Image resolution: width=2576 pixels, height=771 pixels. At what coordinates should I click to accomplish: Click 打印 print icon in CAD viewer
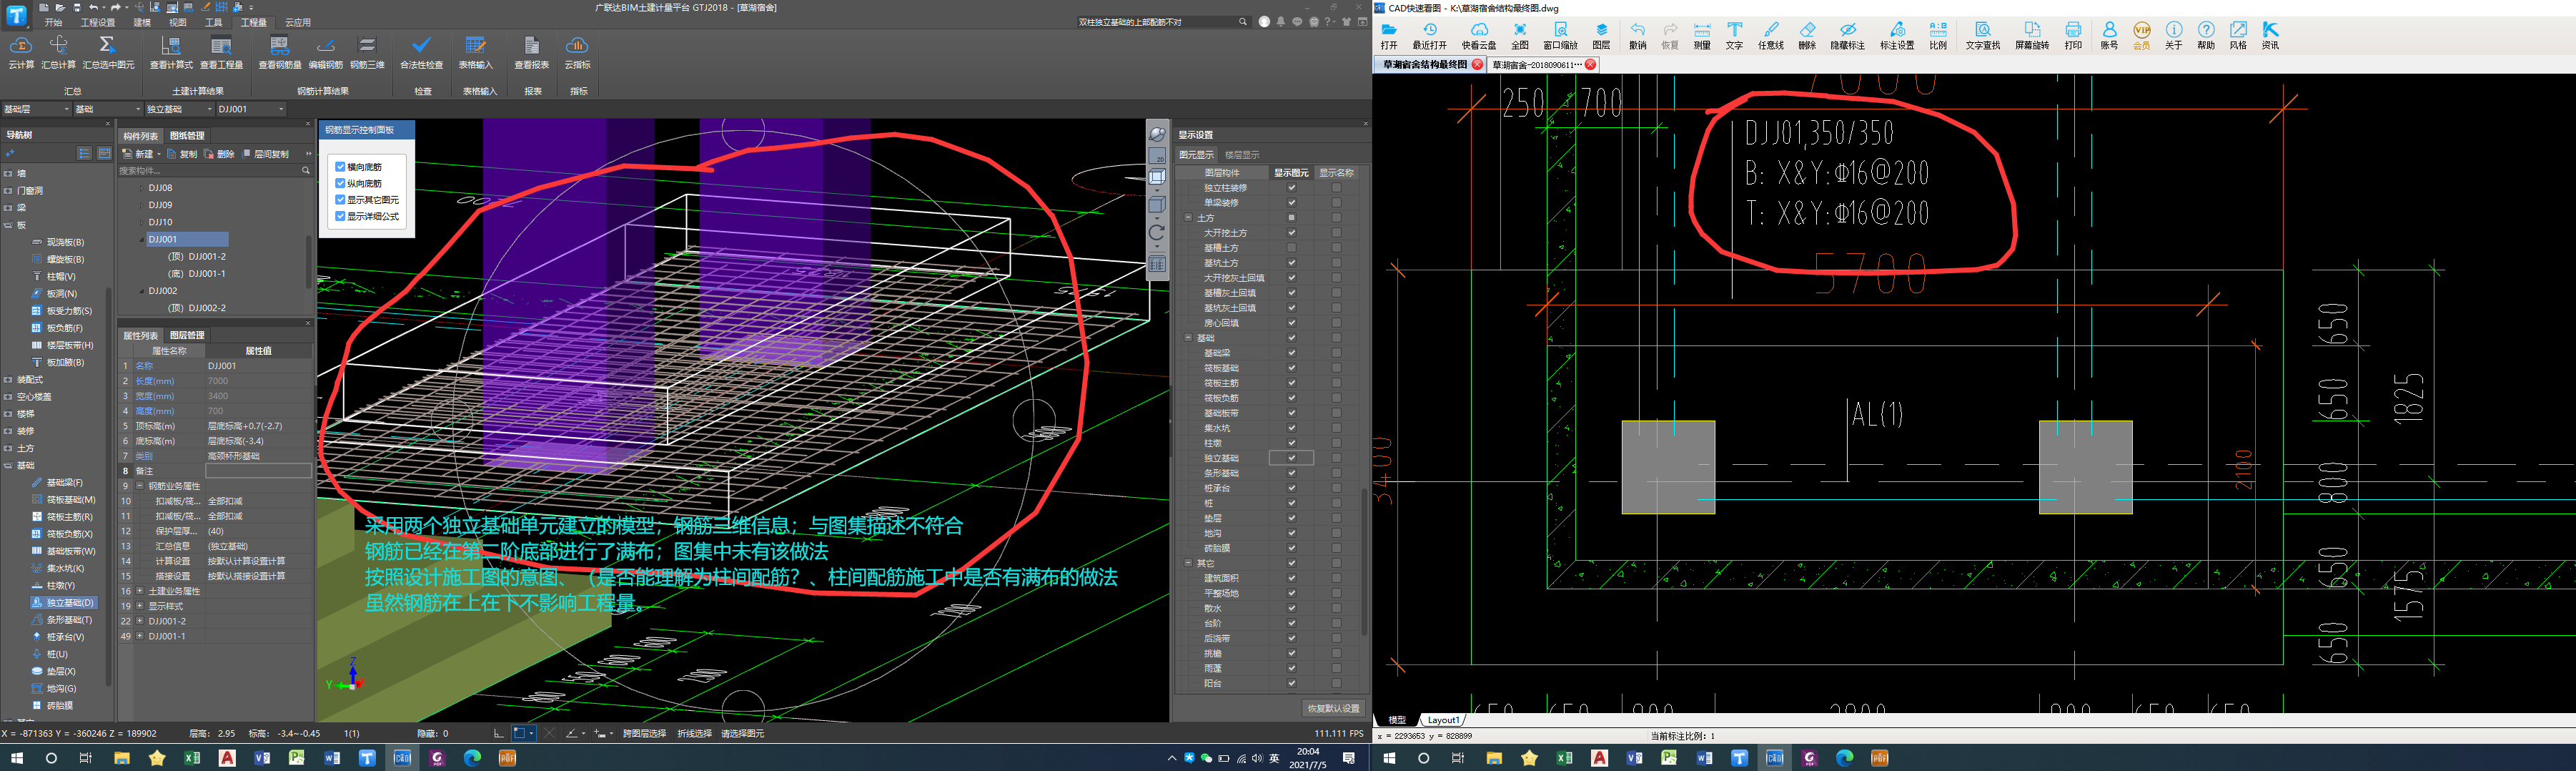(x=2073, y=36)
